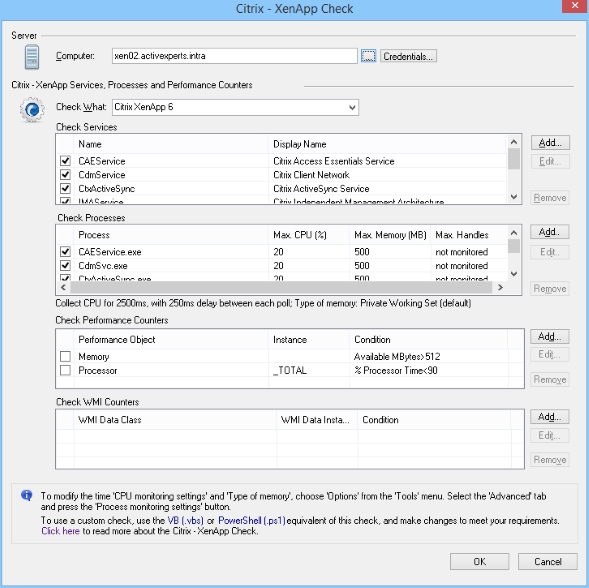Sort services by Display Name column

(388, 144)
